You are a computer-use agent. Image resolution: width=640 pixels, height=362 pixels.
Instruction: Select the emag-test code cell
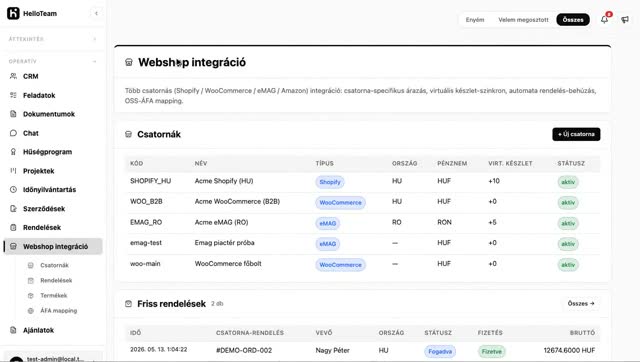146,243
